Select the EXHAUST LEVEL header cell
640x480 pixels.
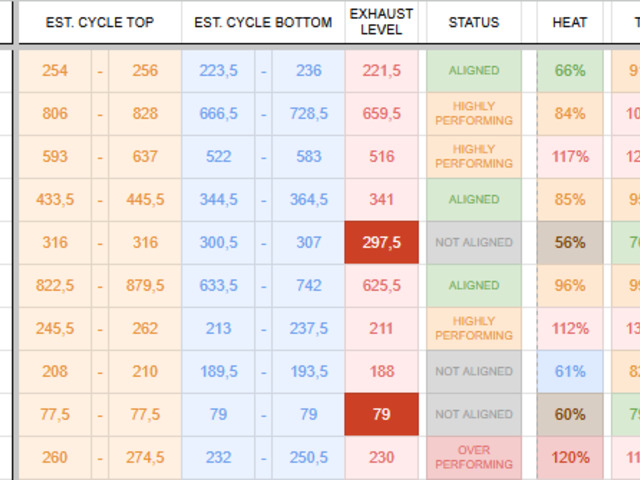pos(381,22)
